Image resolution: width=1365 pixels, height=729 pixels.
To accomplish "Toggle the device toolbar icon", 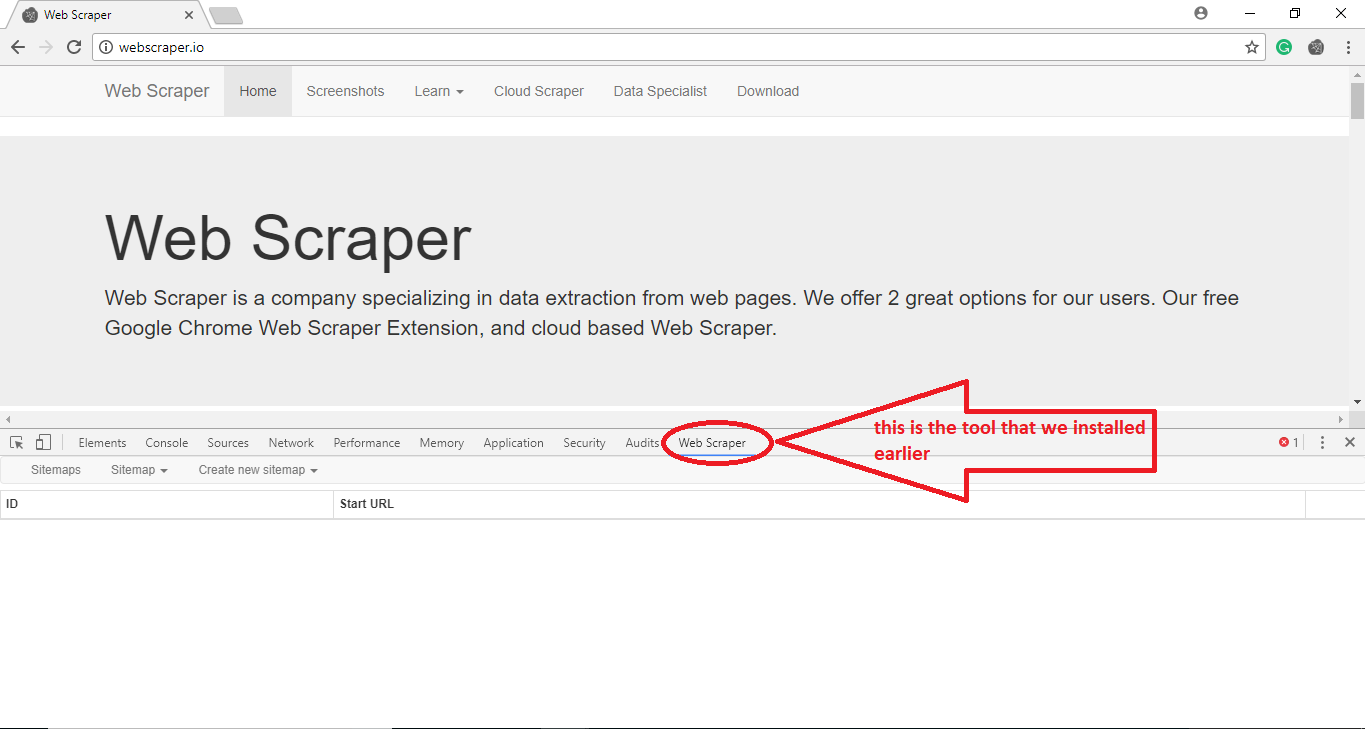I will click(42, 441).
